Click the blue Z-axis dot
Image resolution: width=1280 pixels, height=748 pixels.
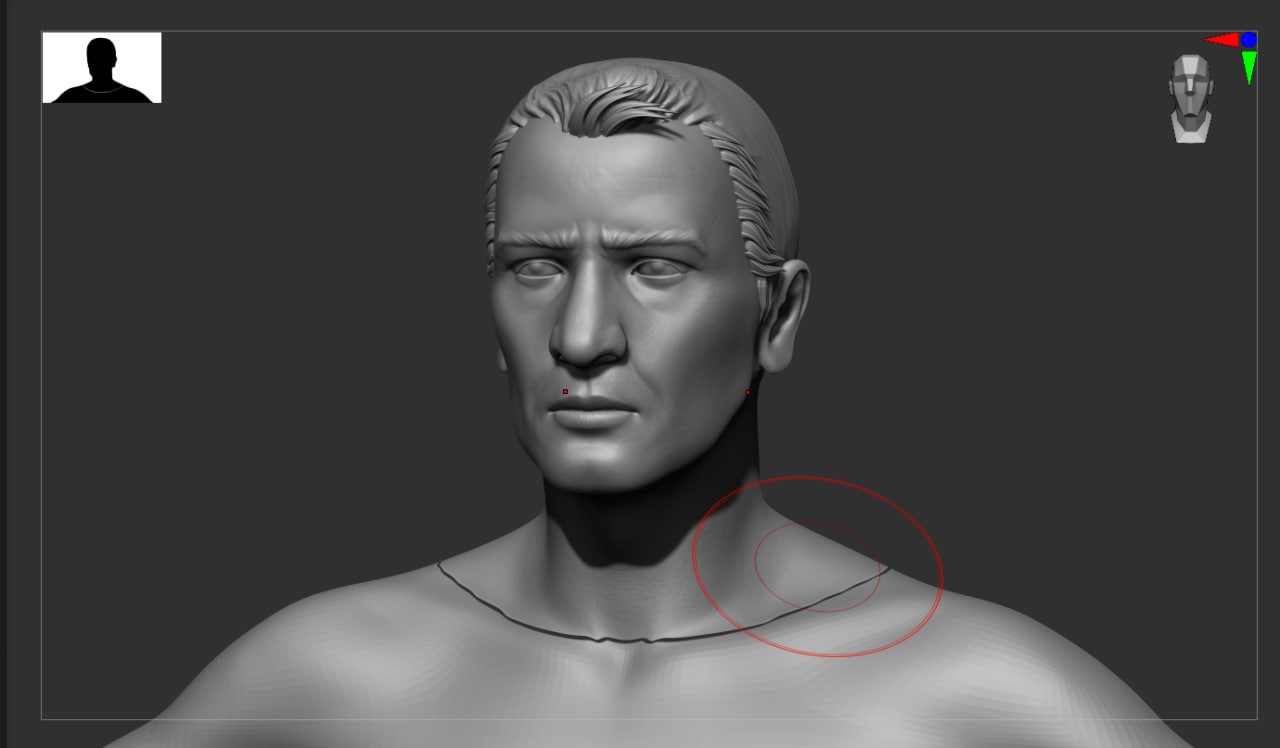coord(1249,40)
